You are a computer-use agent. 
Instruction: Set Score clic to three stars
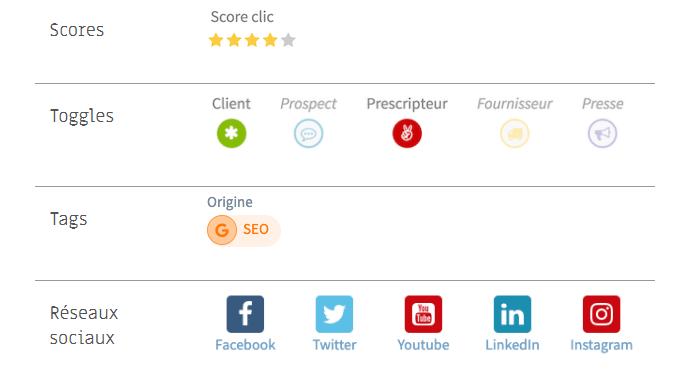(x=252, y=40)
